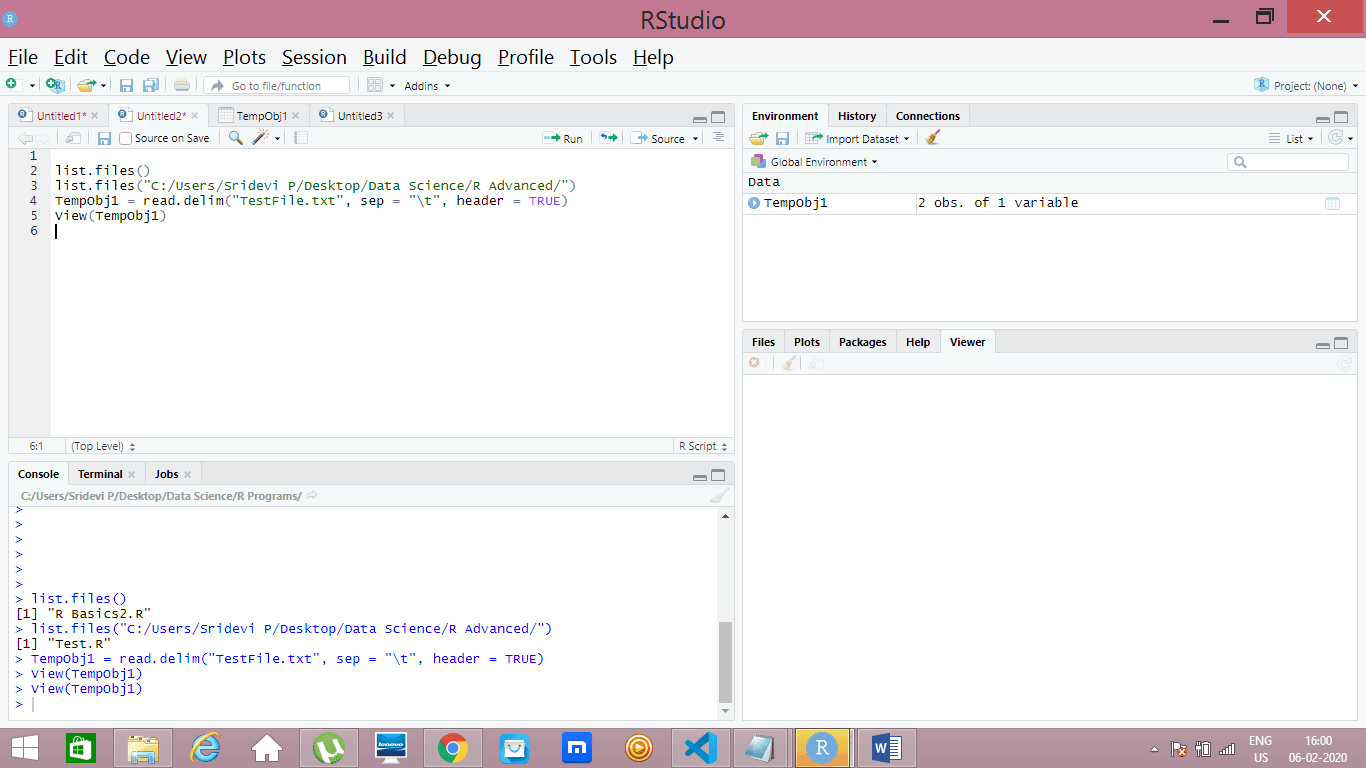The width and height of the screenshot is (1366, 768).
Task: Open the Plots tab
Action: pyautogui.click(x=807, y=342)
